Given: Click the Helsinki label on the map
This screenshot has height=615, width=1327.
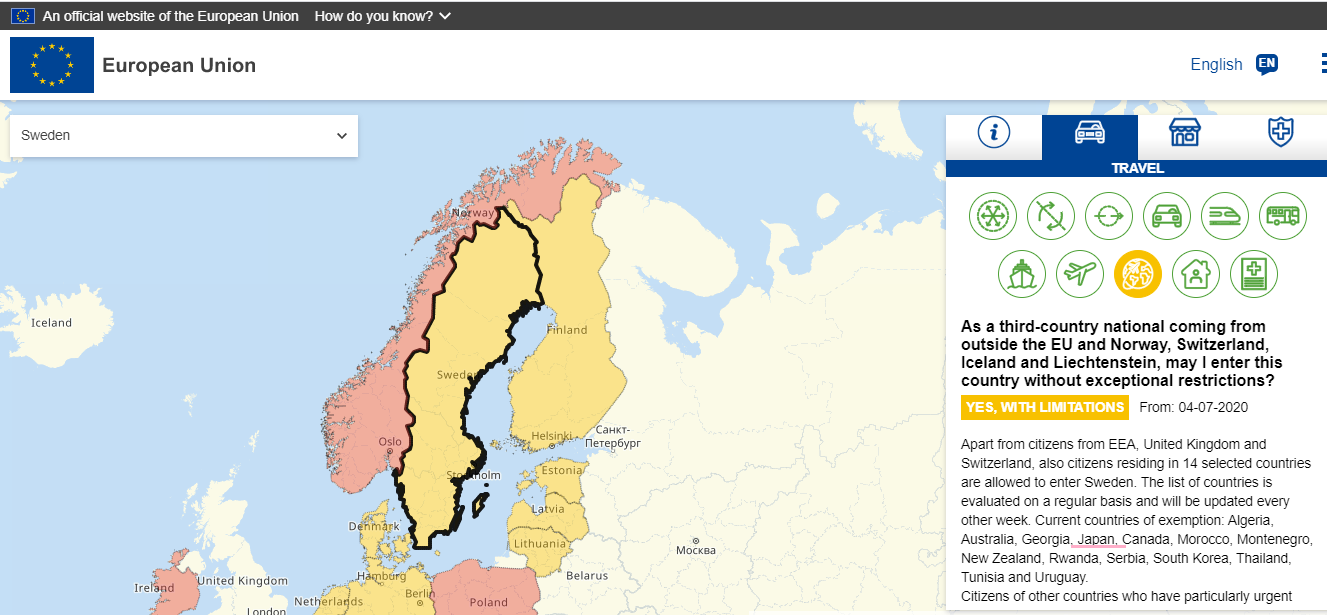Looking at the screenshot, I should pyautogui.click(x=551, y=436).
